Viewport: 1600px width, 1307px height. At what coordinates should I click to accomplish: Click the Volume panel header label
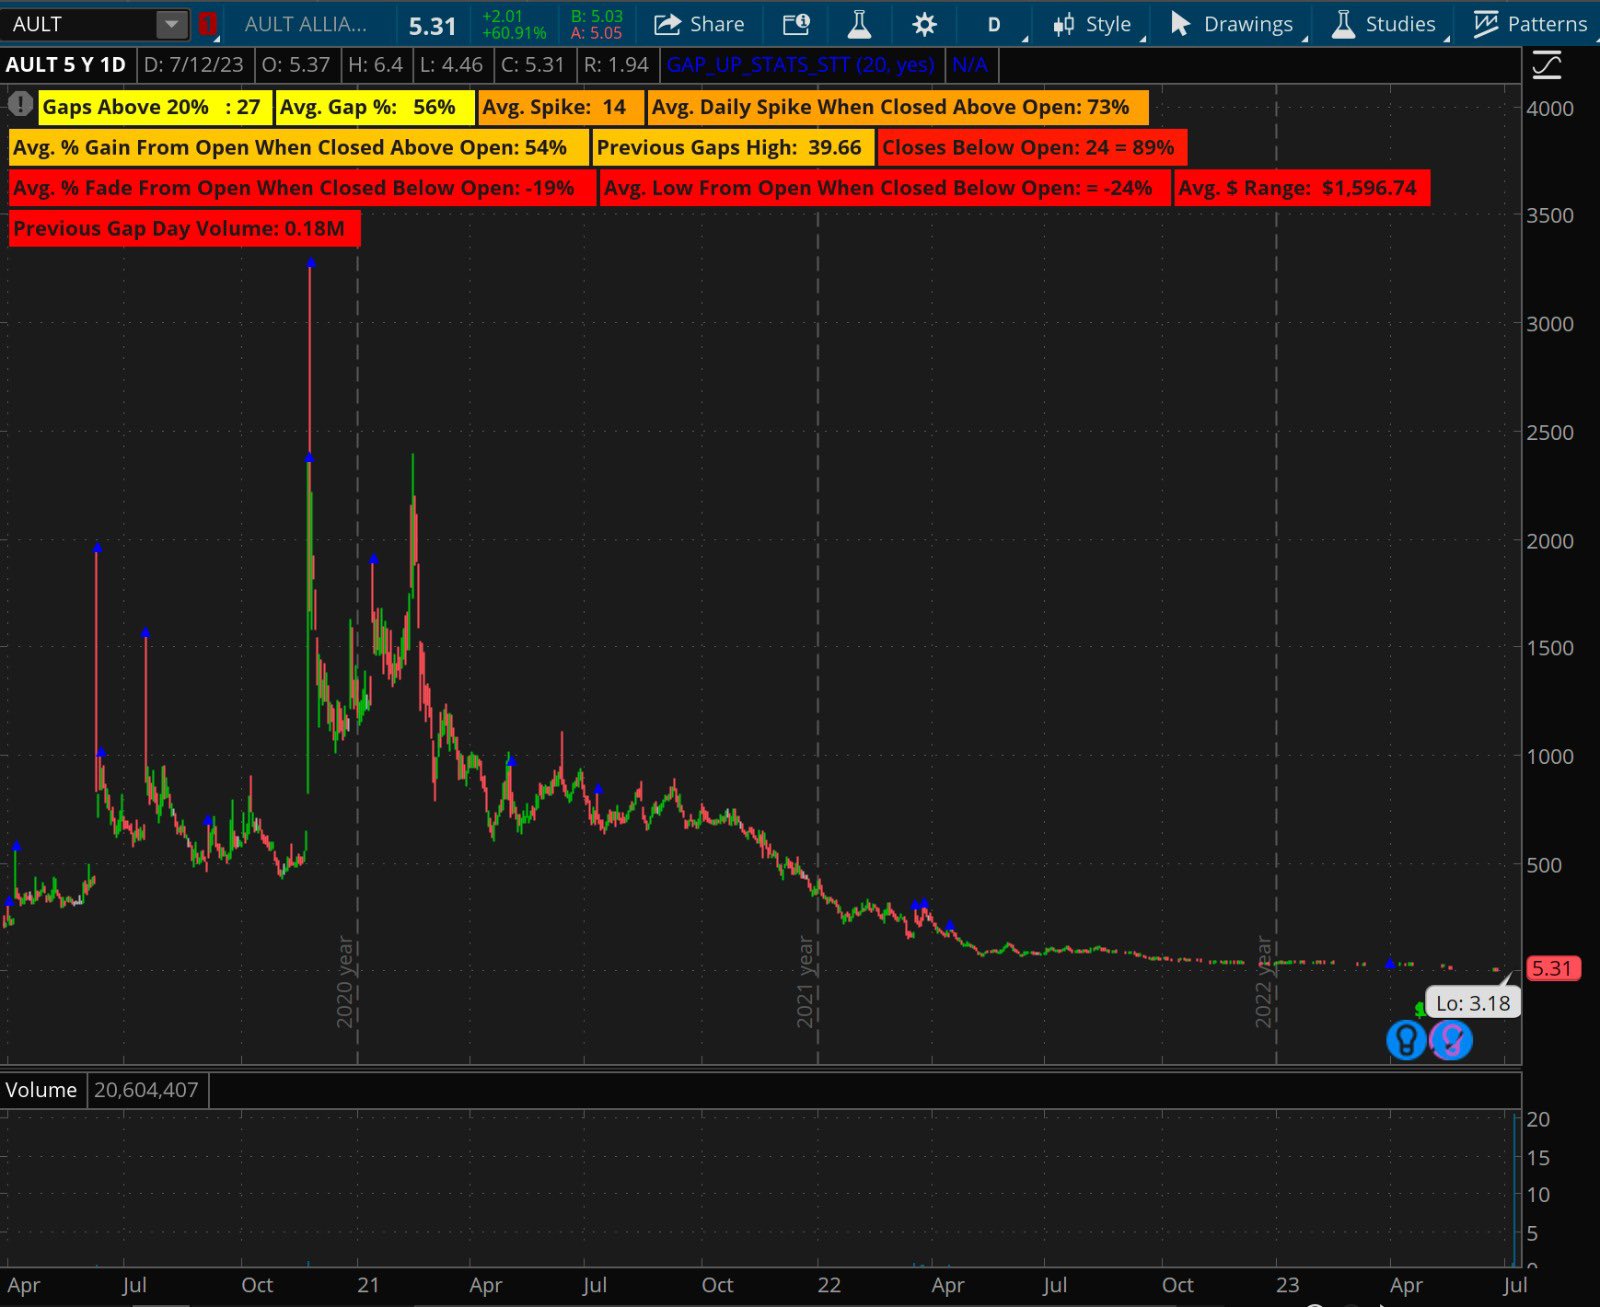point(41,1090)
